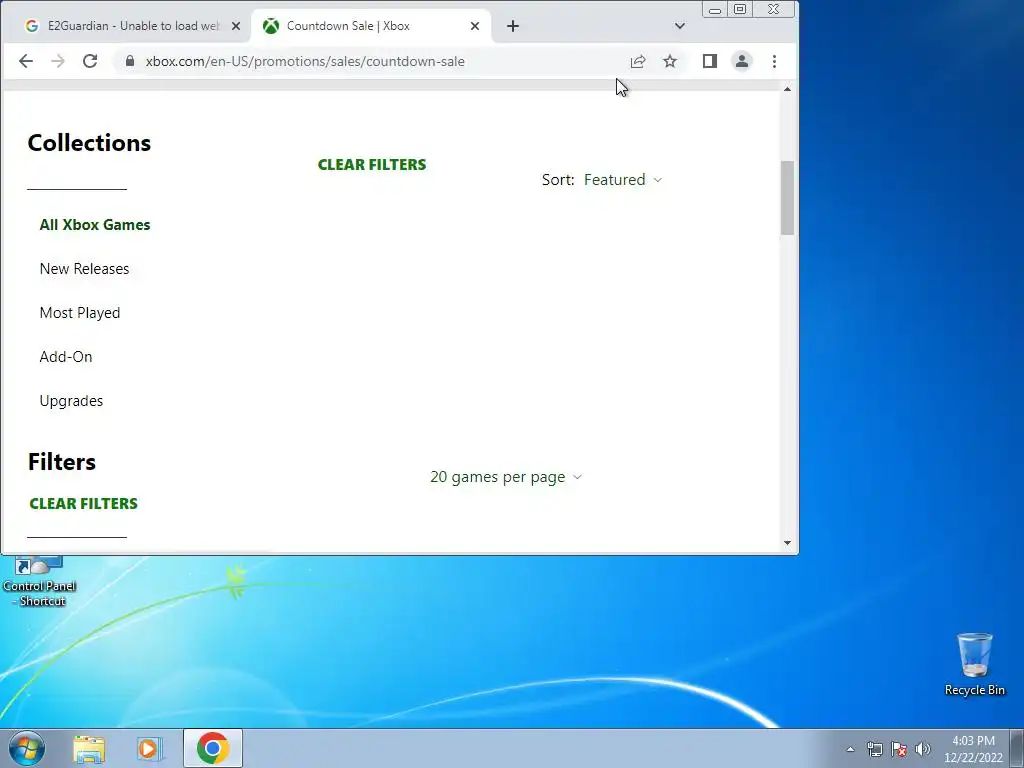Close the Countdown Sale tab
This screenshot has width=1024, height=768.
tap(475, 26)
